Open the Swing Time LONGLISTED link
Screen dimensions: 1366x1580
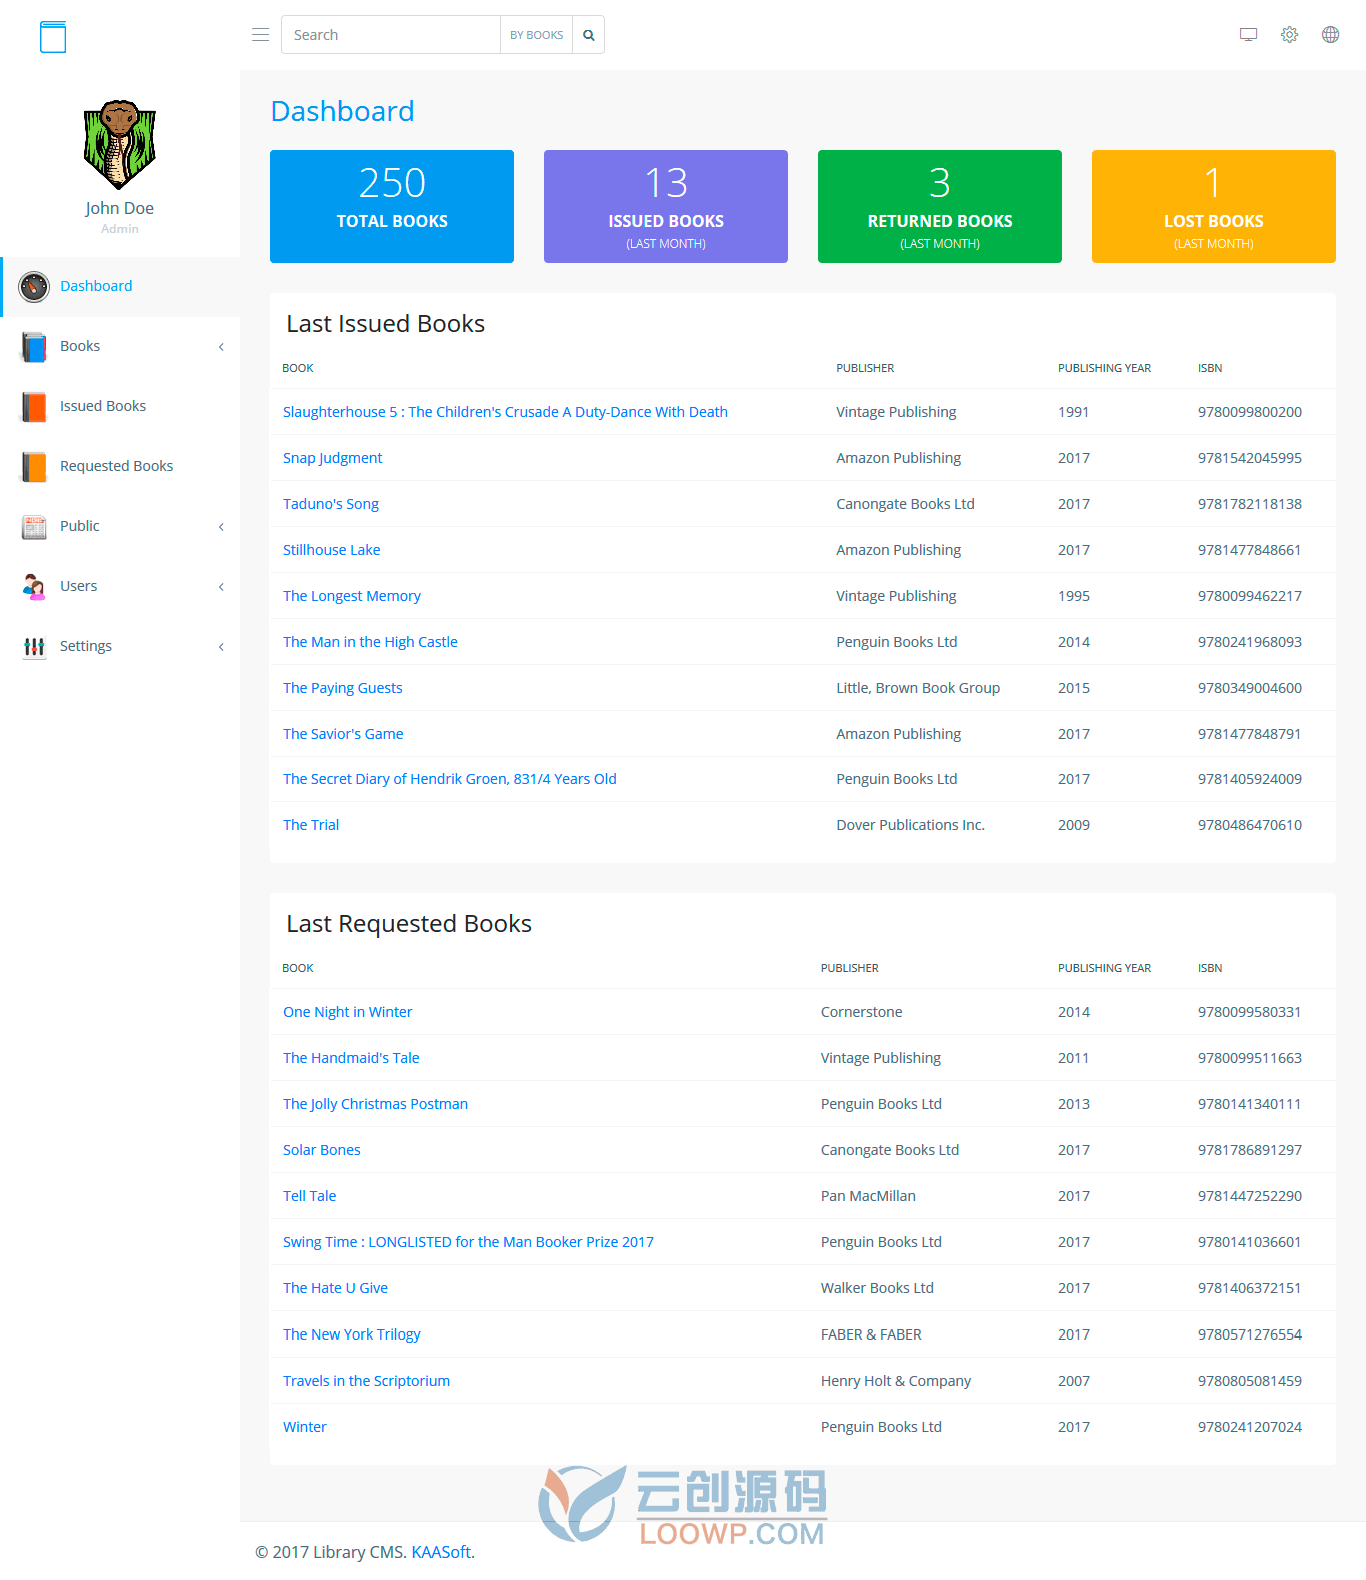point(468,1242)
